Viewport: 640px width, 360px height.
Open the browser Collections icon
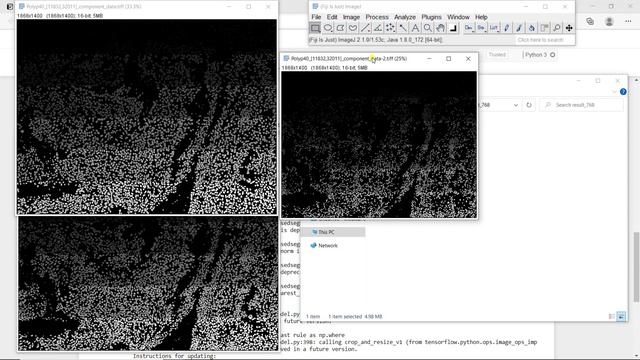590,21
